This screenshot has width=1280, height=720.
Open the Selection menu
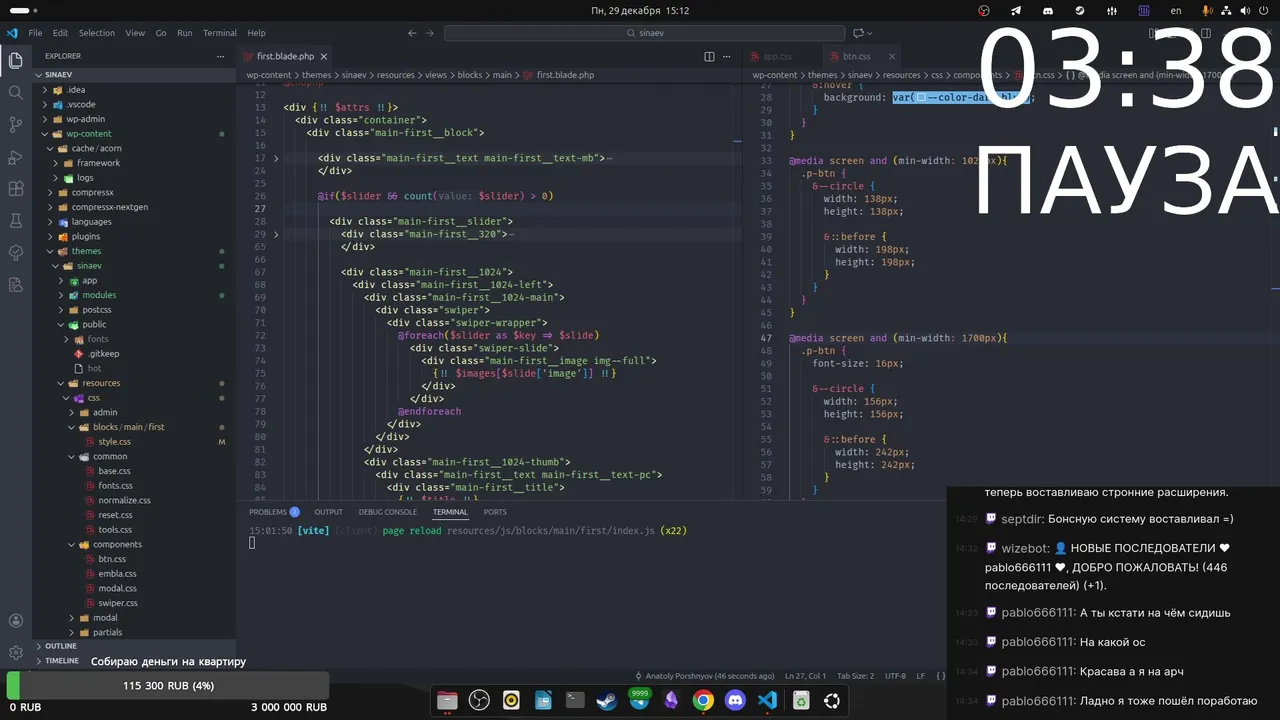click(x=97, y=33)
